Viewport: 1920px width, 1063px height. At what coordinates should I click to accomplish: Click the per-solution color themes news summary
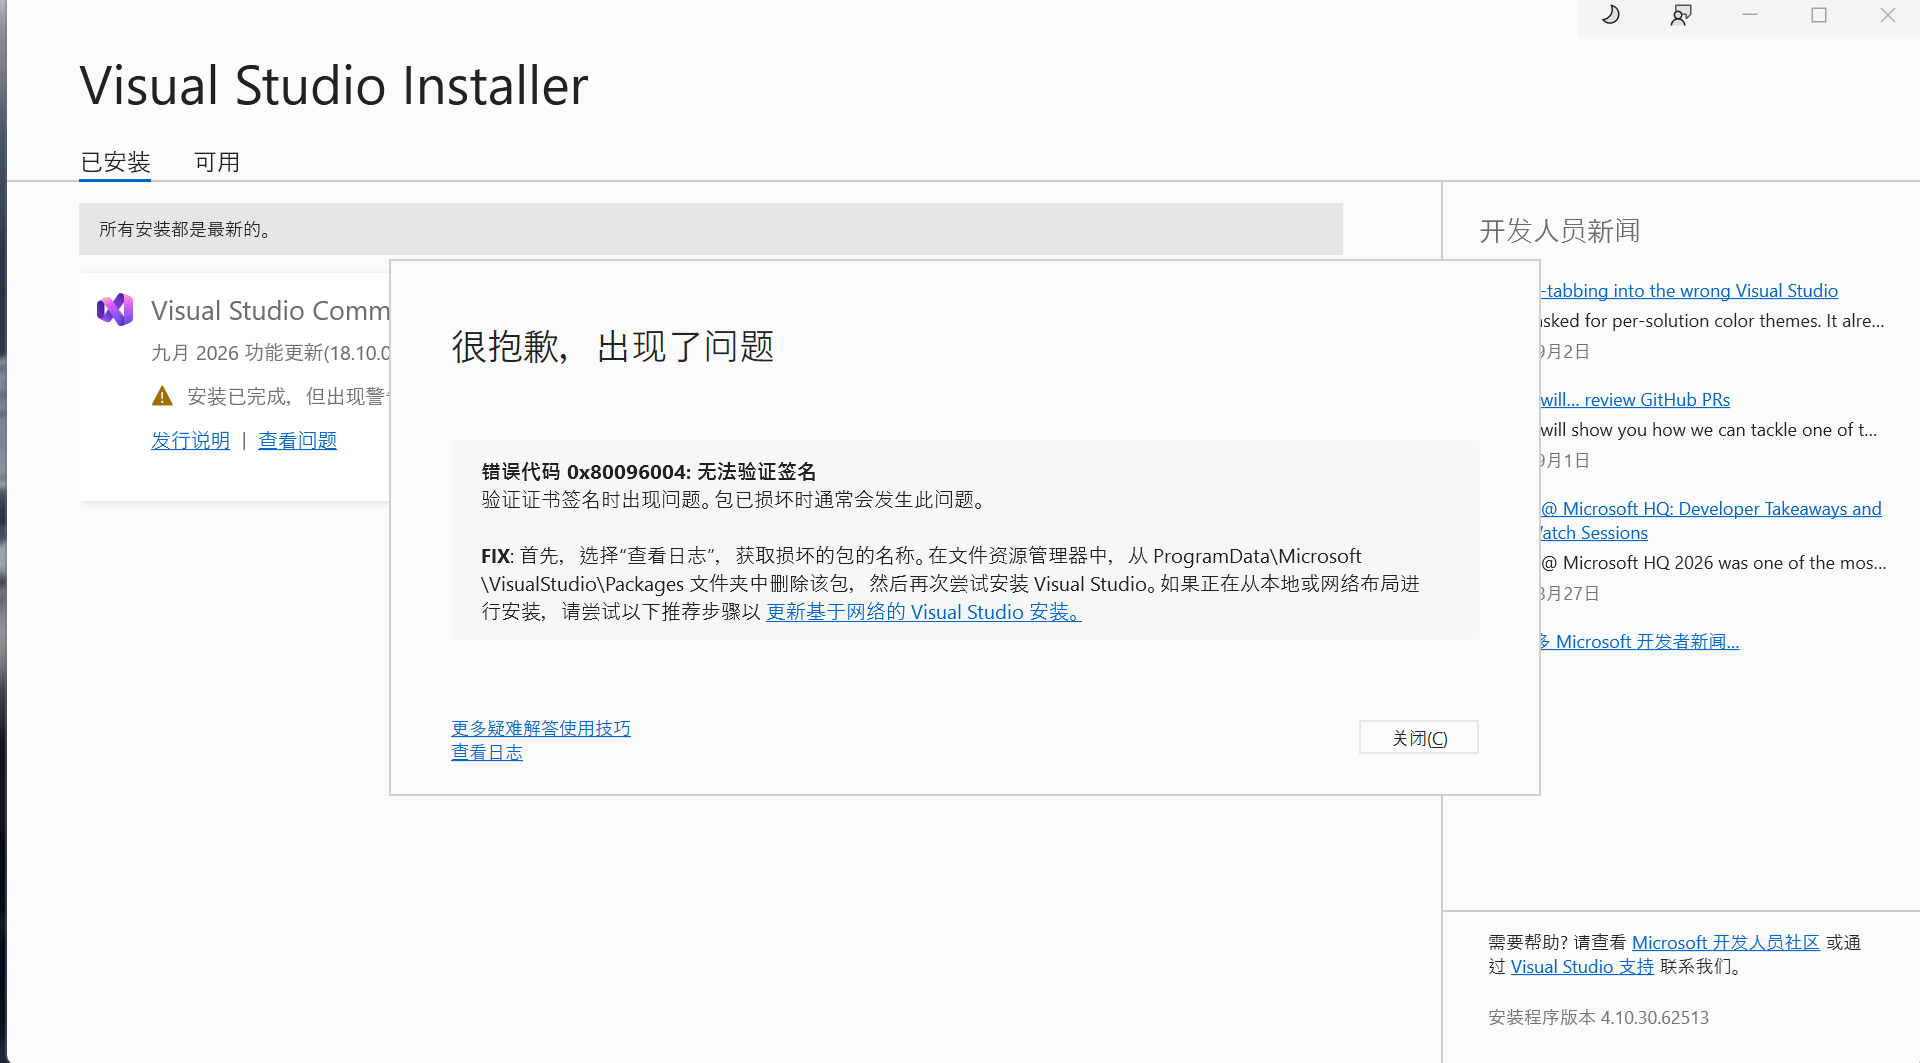(1712, 321)
